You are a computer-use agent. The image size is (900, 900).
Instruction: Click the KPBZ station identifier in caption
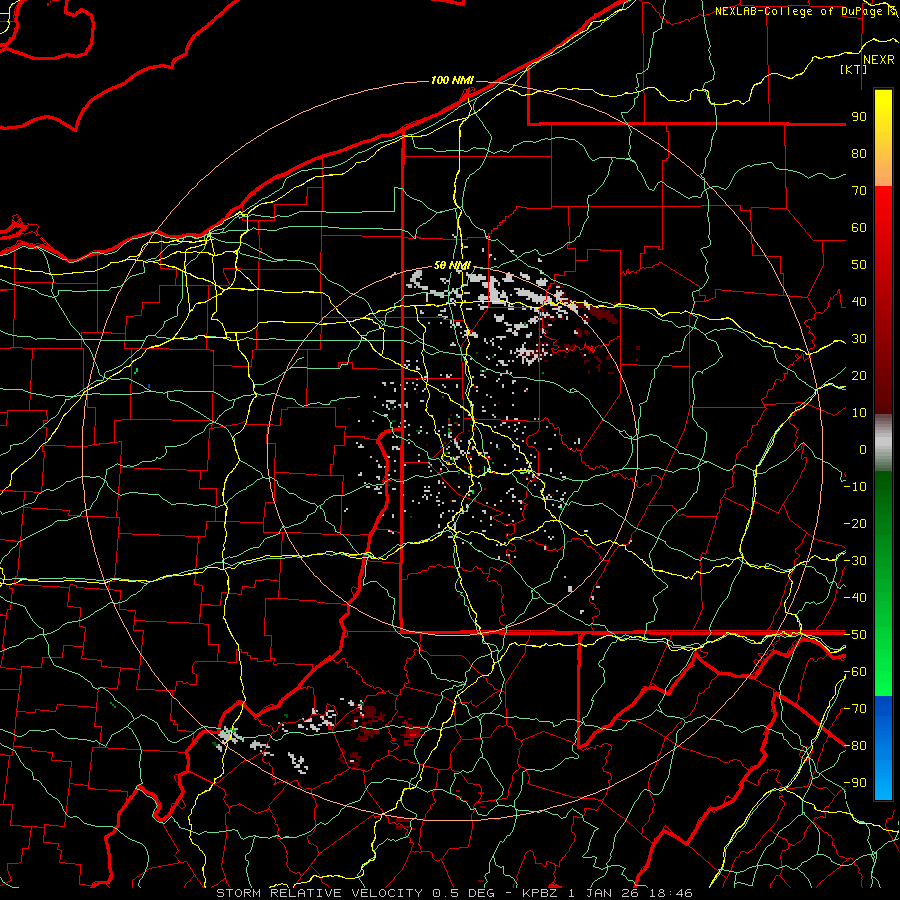click(x=542, y=893)
